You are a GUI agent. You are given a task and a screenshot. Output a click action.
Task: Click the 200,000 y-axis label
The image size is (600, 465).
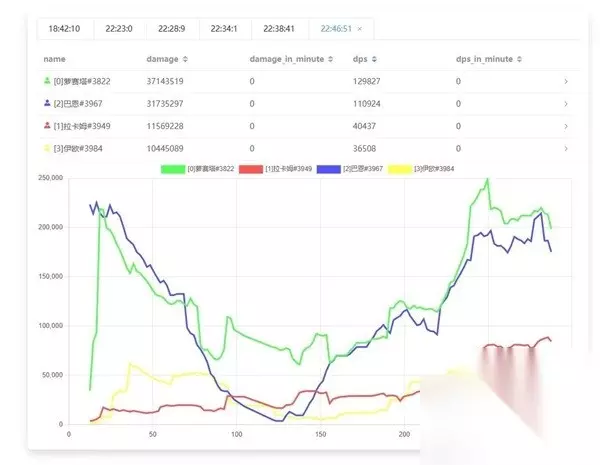[51, 227]
